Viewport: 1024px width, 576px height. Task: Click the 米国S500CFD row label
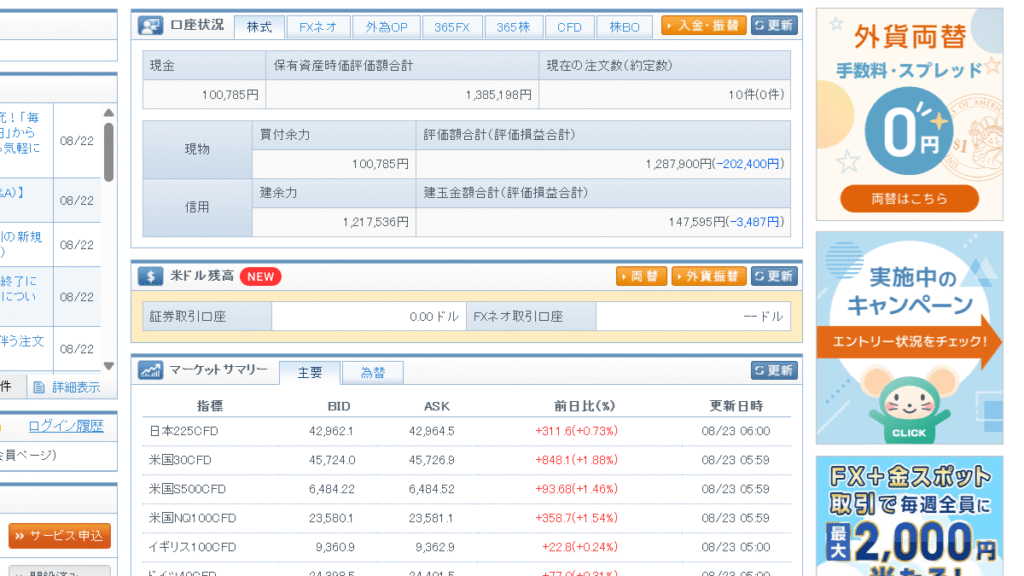tap(187, 488)
